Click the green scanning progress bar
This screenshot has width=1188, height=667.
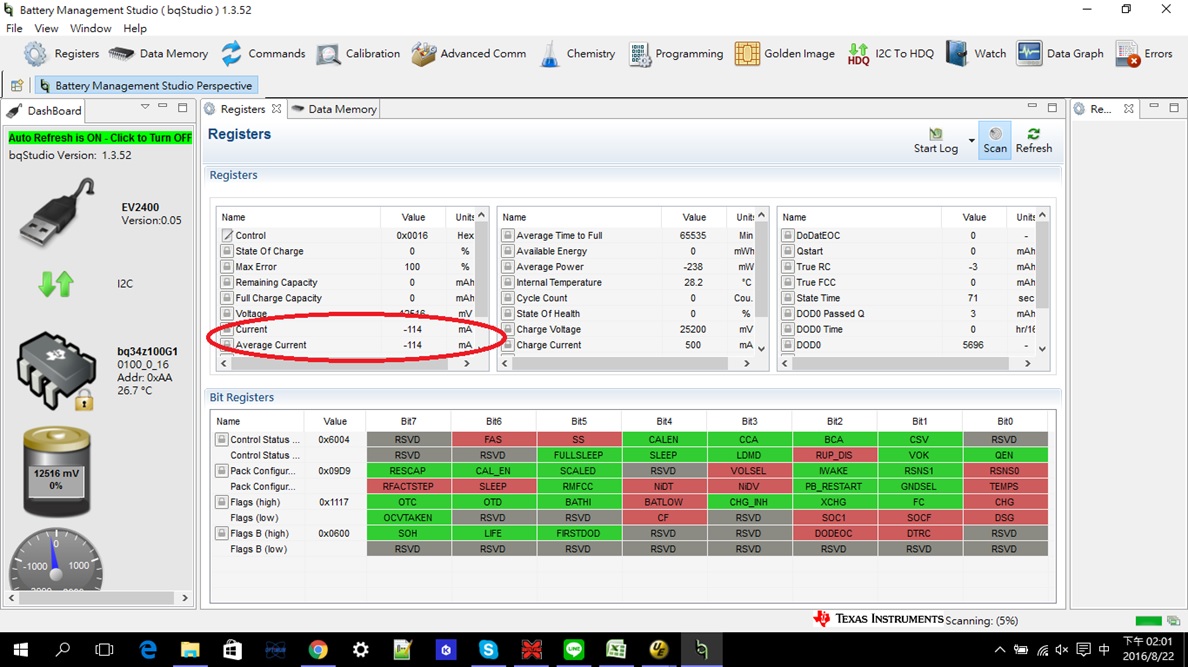pos(1149,621)
